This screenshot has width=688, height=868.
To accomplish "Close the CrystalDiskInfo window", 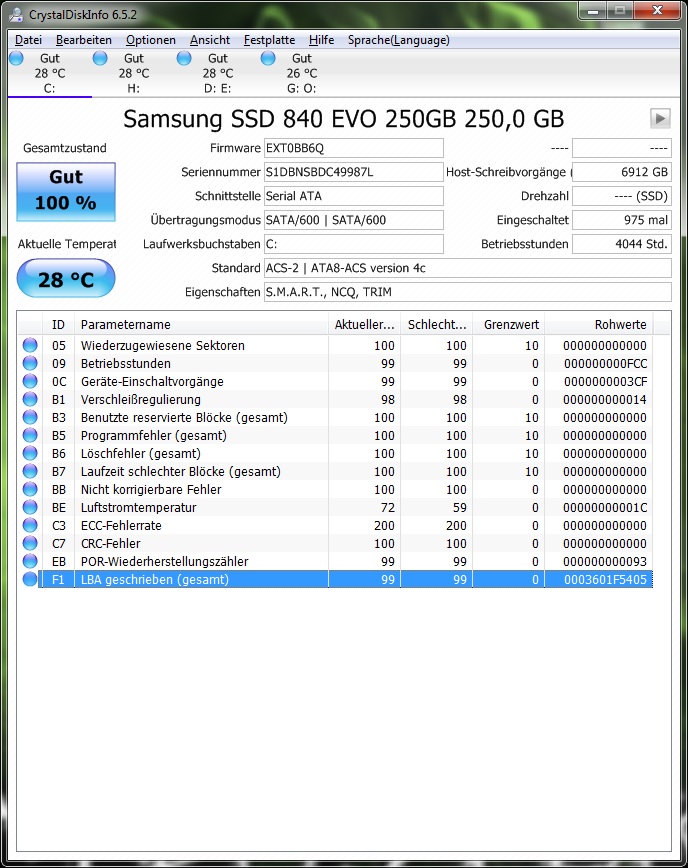I will [x=658, y=11].
